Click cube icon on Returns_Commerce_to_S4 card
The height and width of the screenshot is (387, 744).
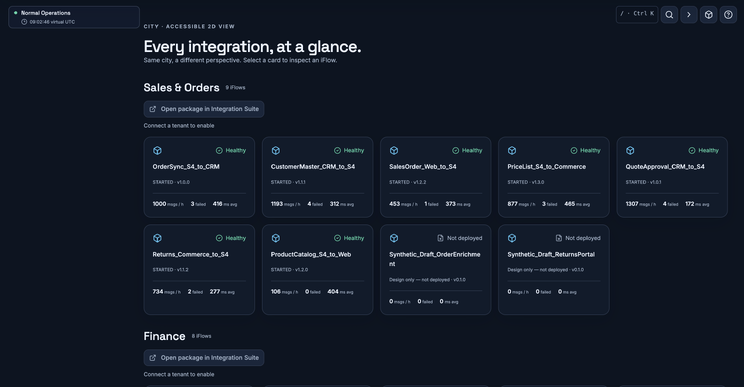(158, 238)
